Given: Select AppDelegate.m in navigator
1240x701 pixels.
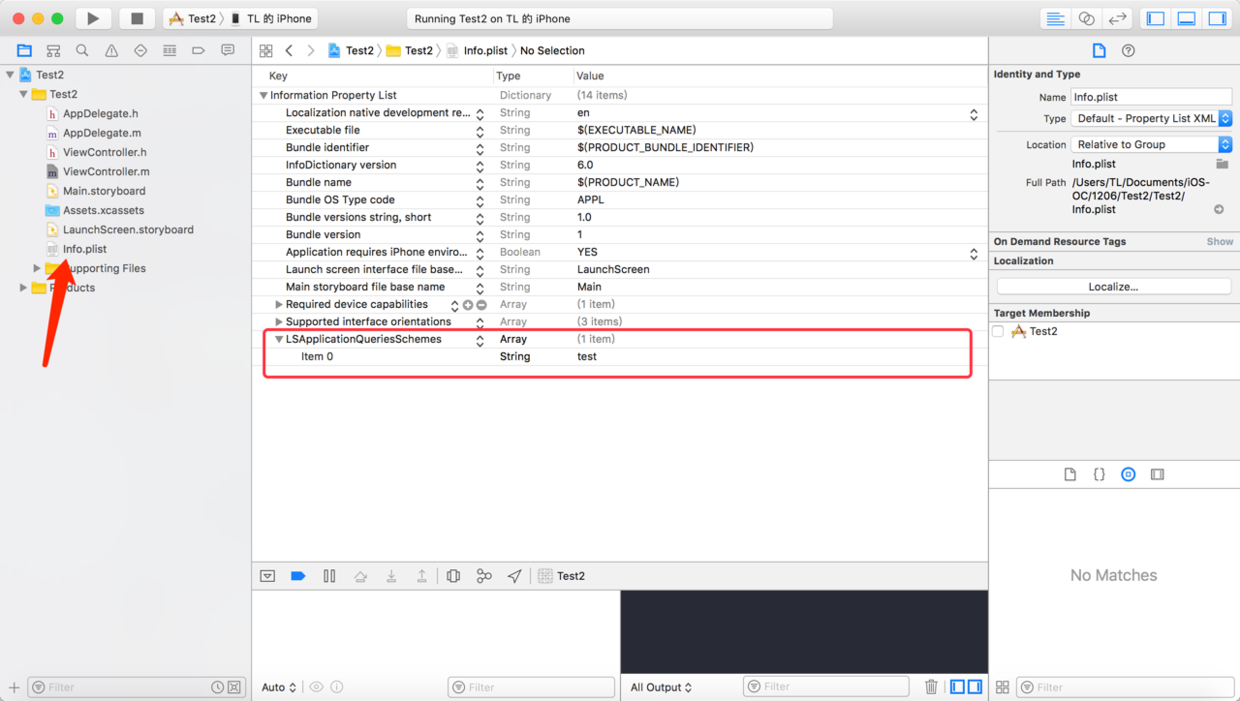Looking at the screenshot, I should (x=101, y=132).
